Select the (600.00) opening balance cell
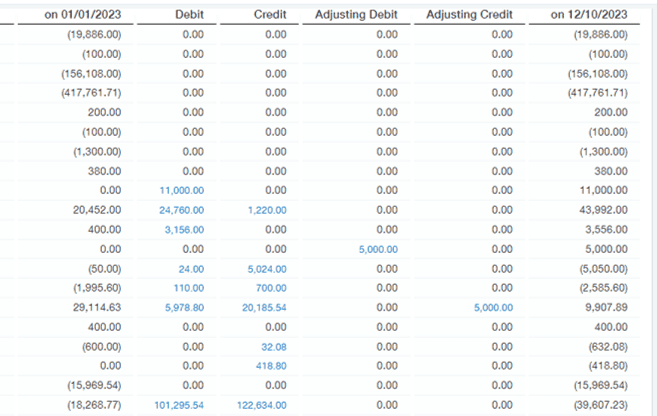The height and width of the screenshot is (416, 657). 101,347
